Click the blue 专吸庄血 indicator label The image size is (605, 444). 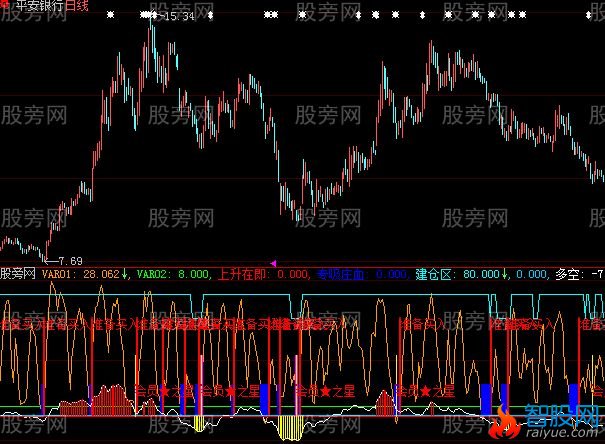(x=340, y=274)
